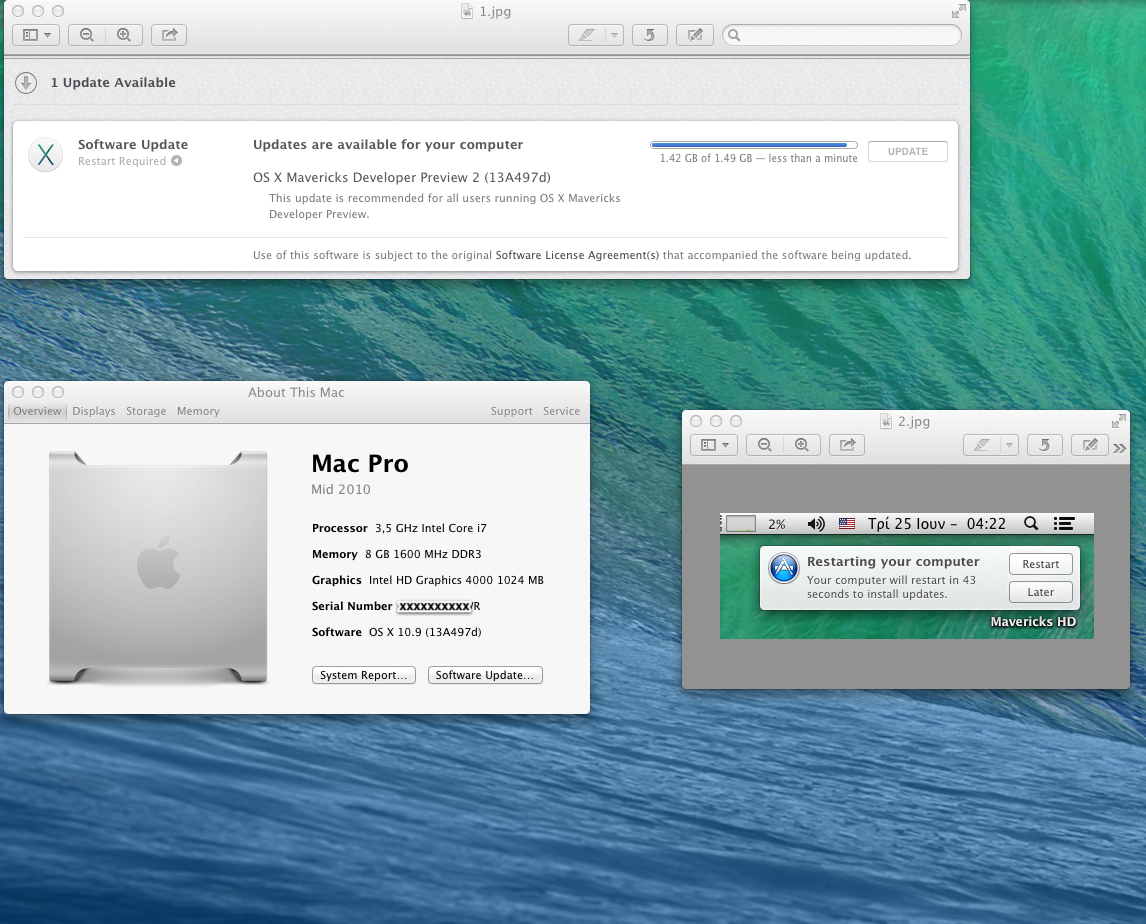The height and width of the screenshot is (924, 1146).
Task: Click the Software License Agreement(s) link in 1.jpg
Action: coord(577,255)
